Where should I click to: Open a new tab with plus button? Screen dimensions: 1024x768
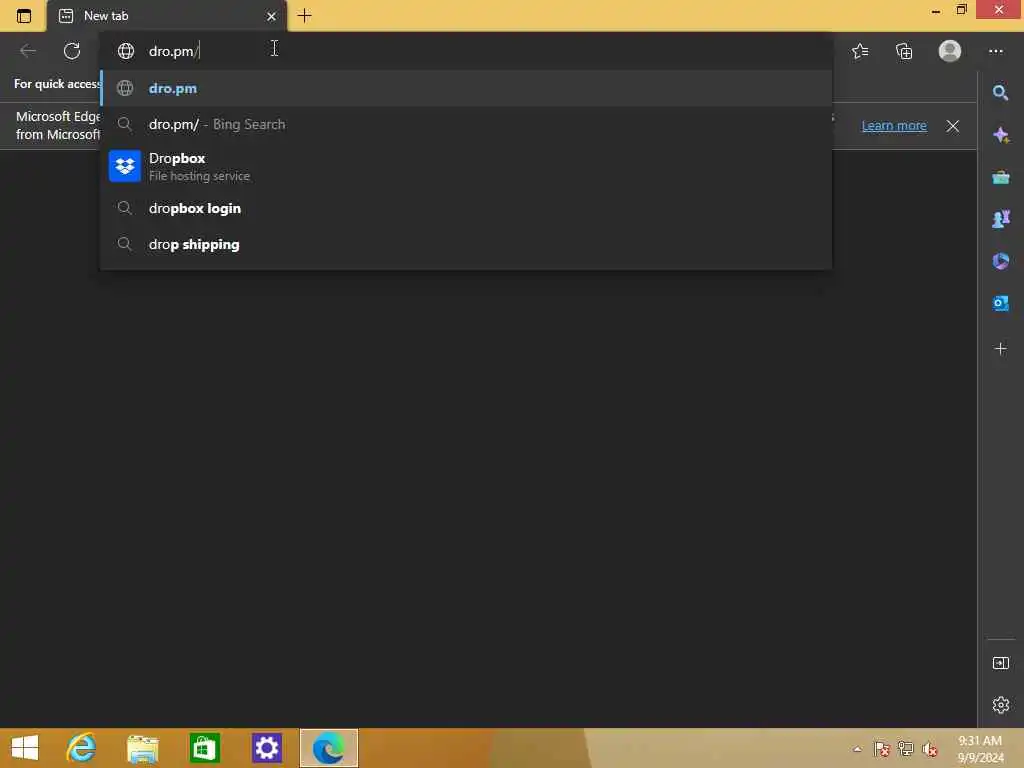pos(304,16)
